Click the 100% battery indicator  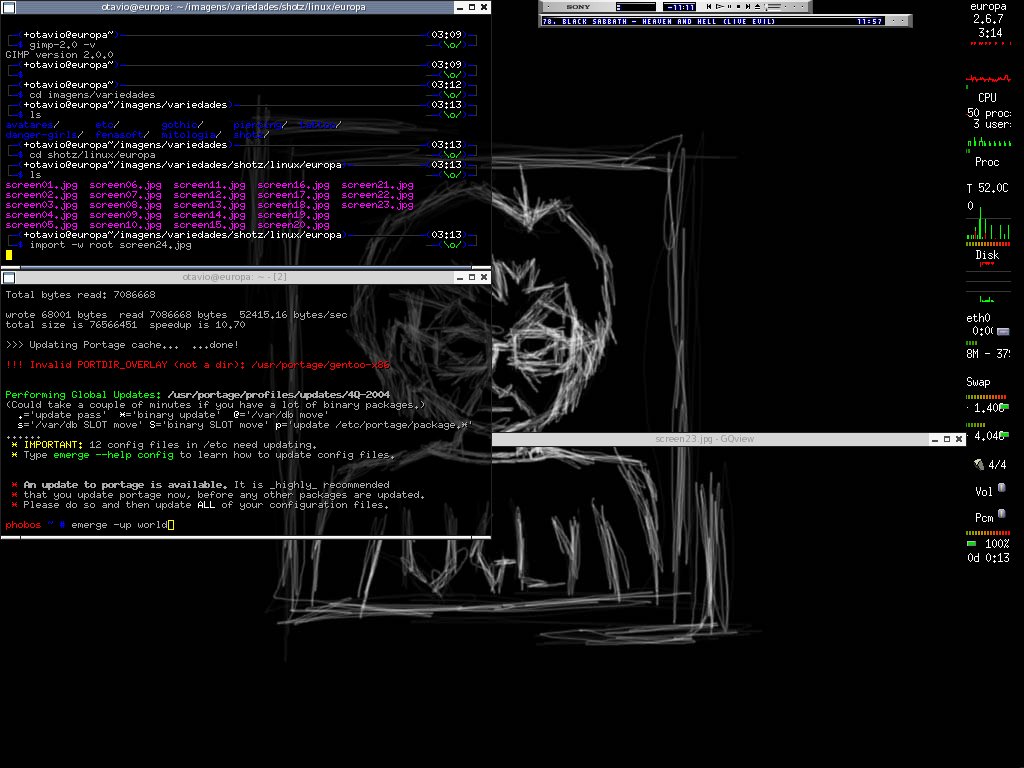point(988,544)
